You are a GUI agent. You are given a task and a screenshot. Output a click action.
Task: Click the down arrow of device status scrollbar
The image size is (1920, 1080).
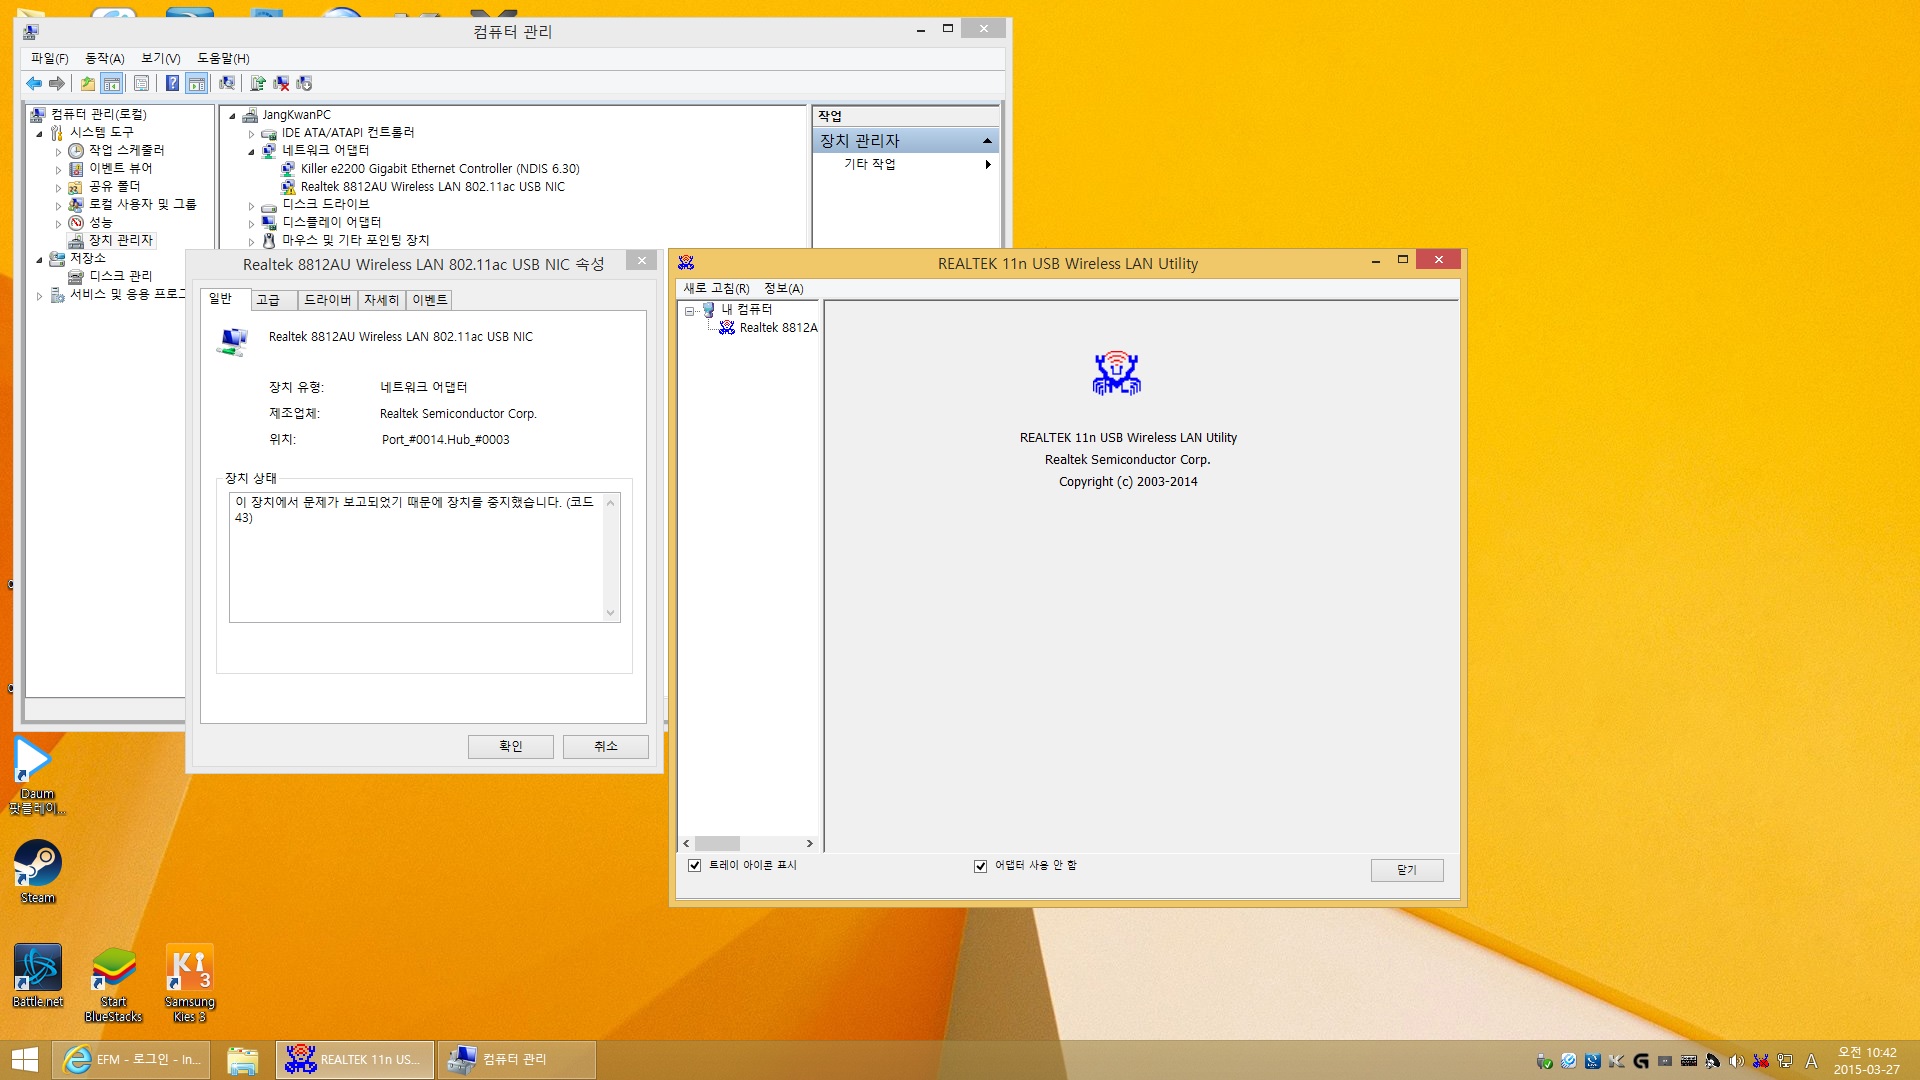click(x=611, y=613)
